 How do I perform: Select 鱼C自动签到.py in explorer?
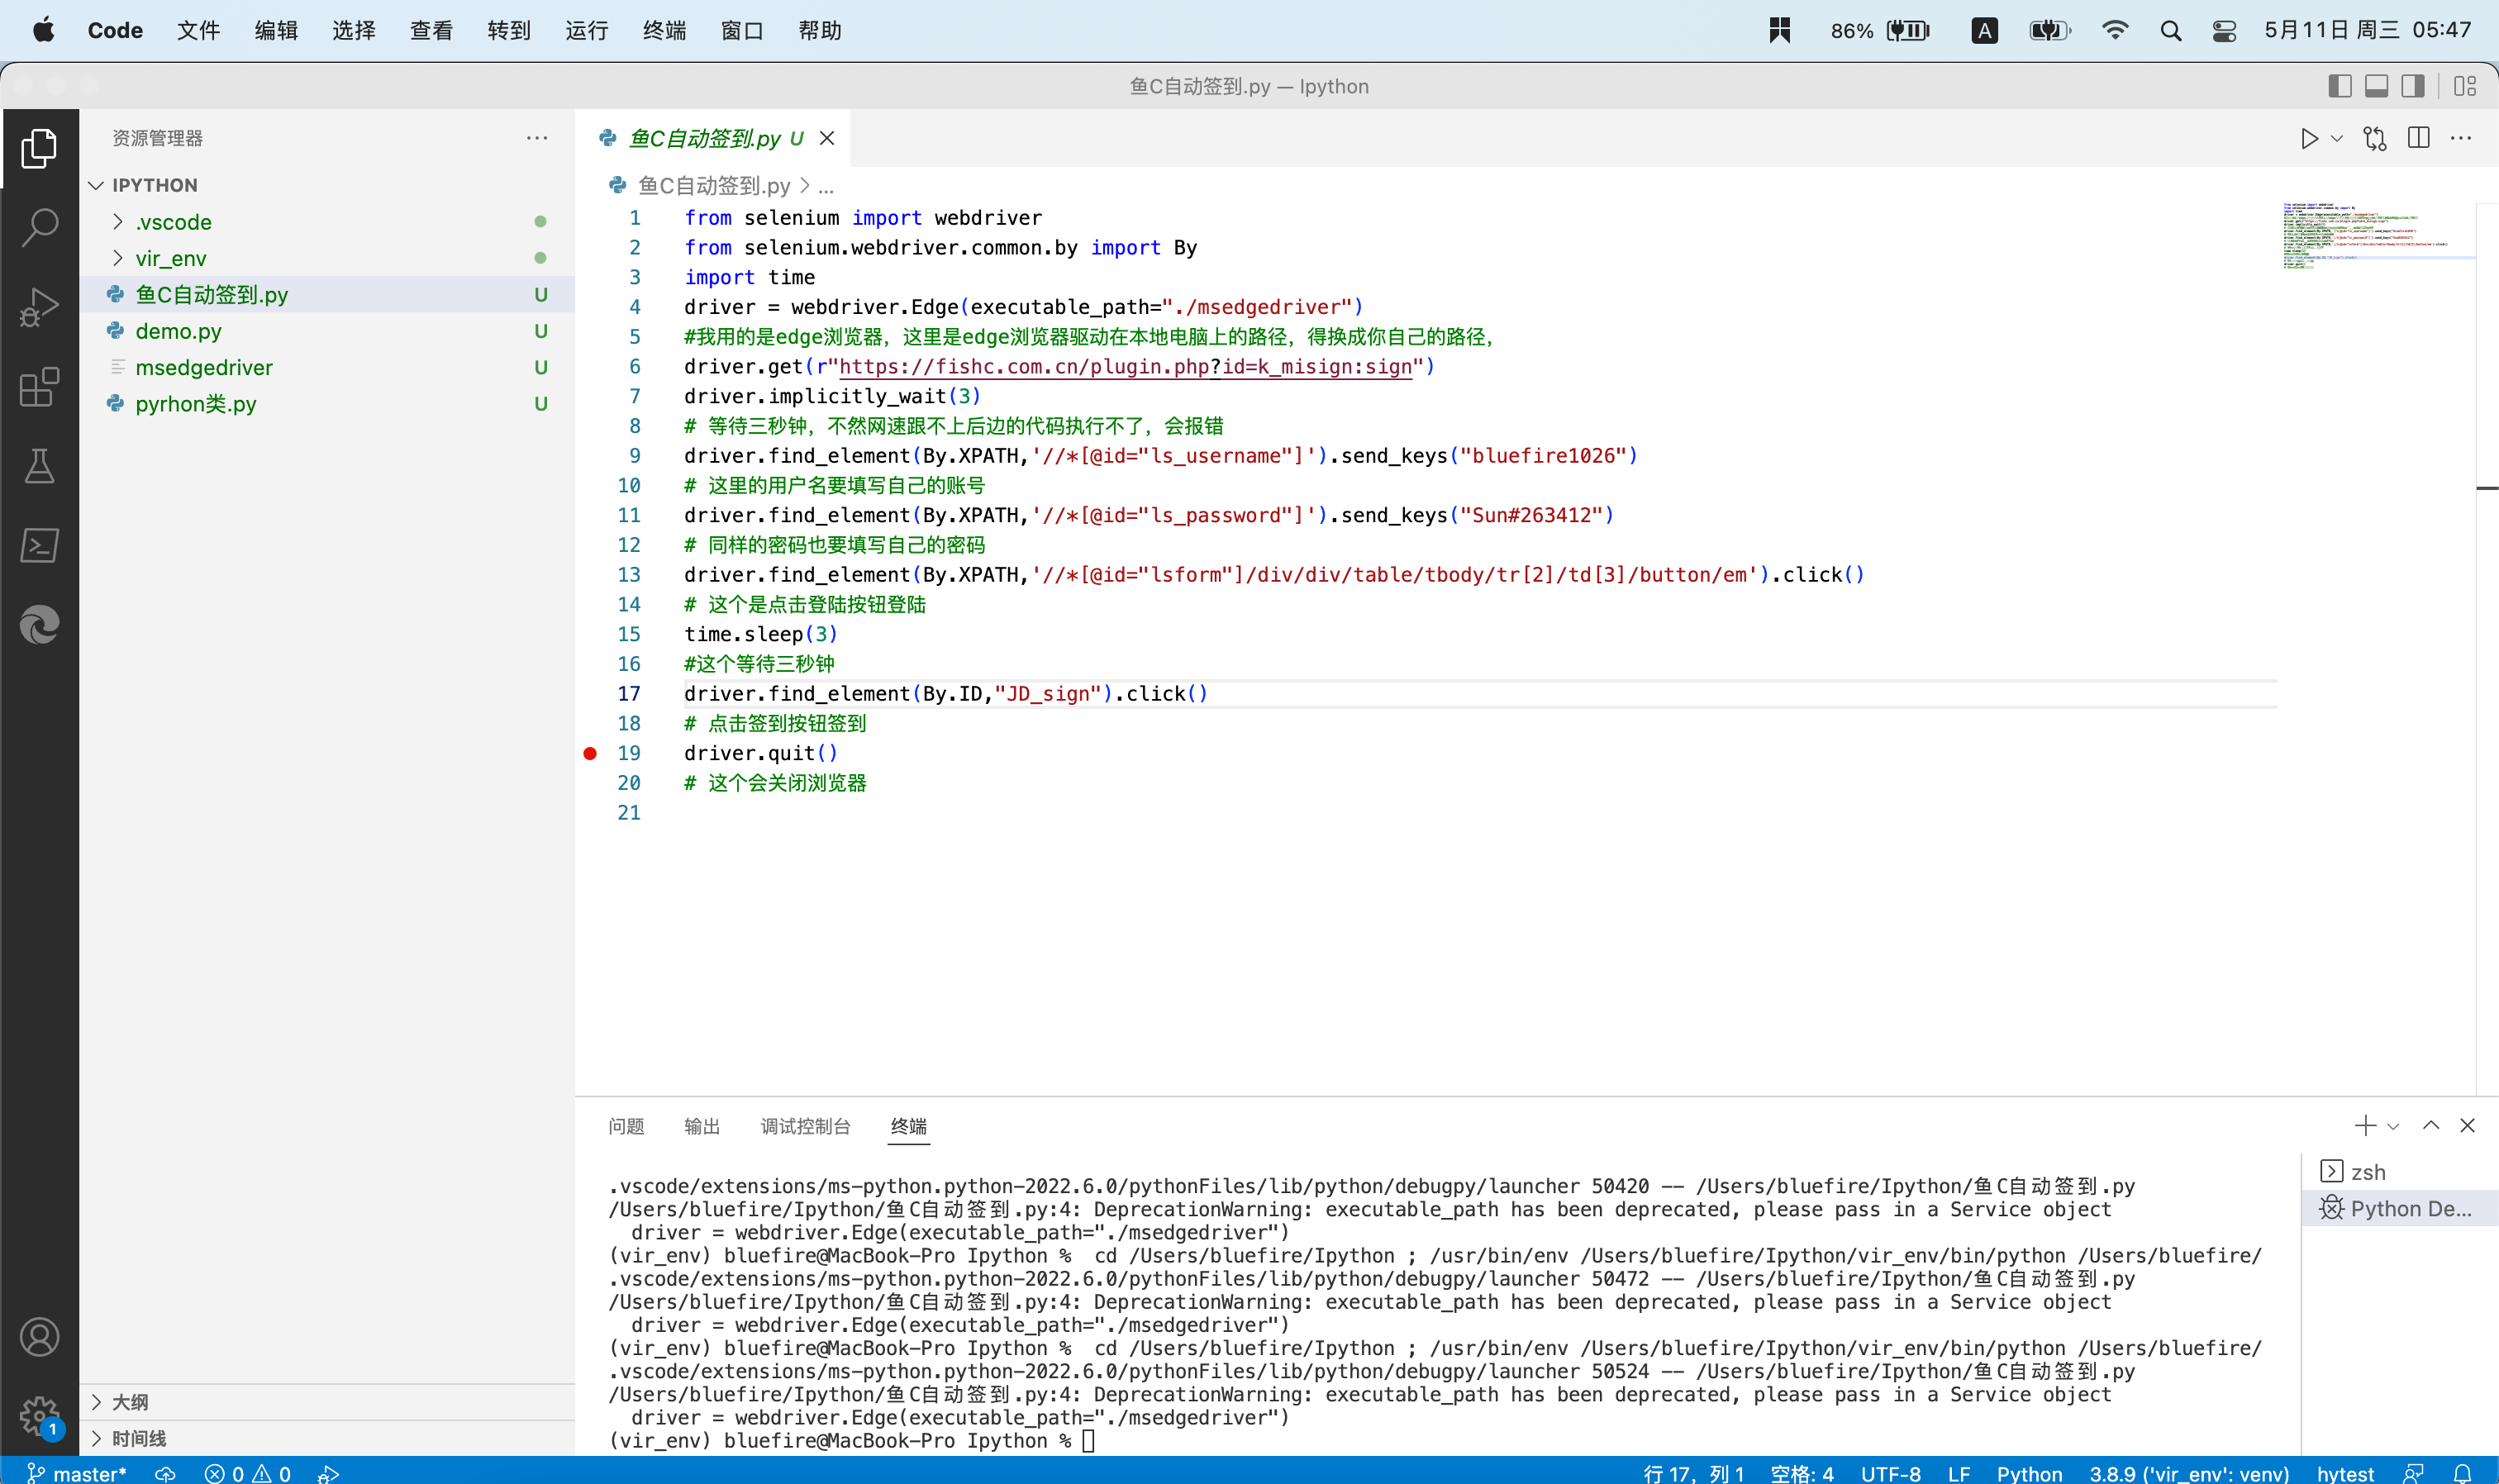[326, 294]
